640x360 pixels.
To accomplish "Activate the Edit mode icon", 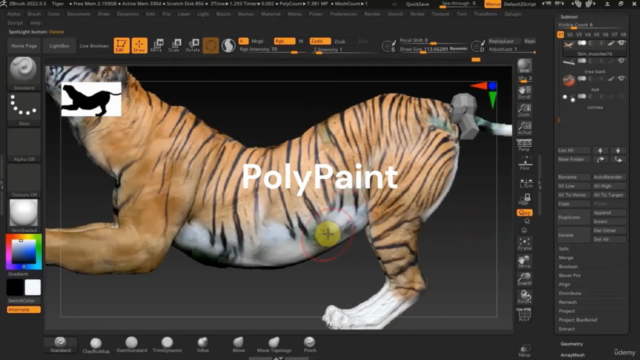I will (x=121, y=45).
